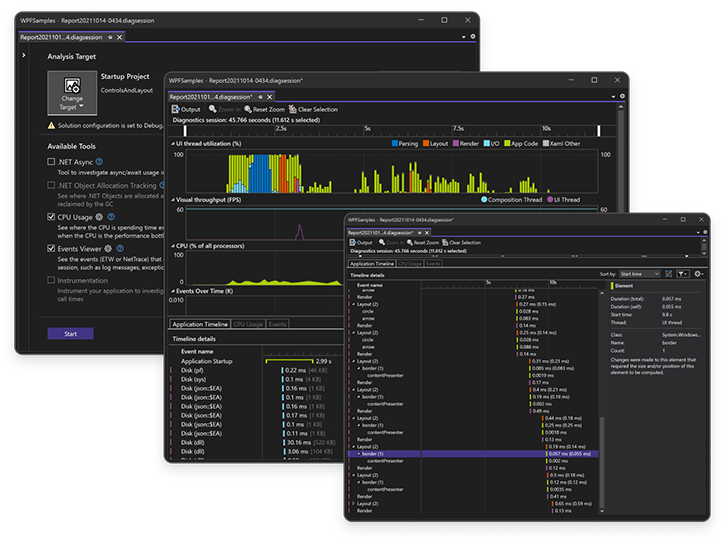Close the diagsession tab in middle window
The height and width of the screenshot is (542, 725).
pyautogui.click(x=270, y=97)
